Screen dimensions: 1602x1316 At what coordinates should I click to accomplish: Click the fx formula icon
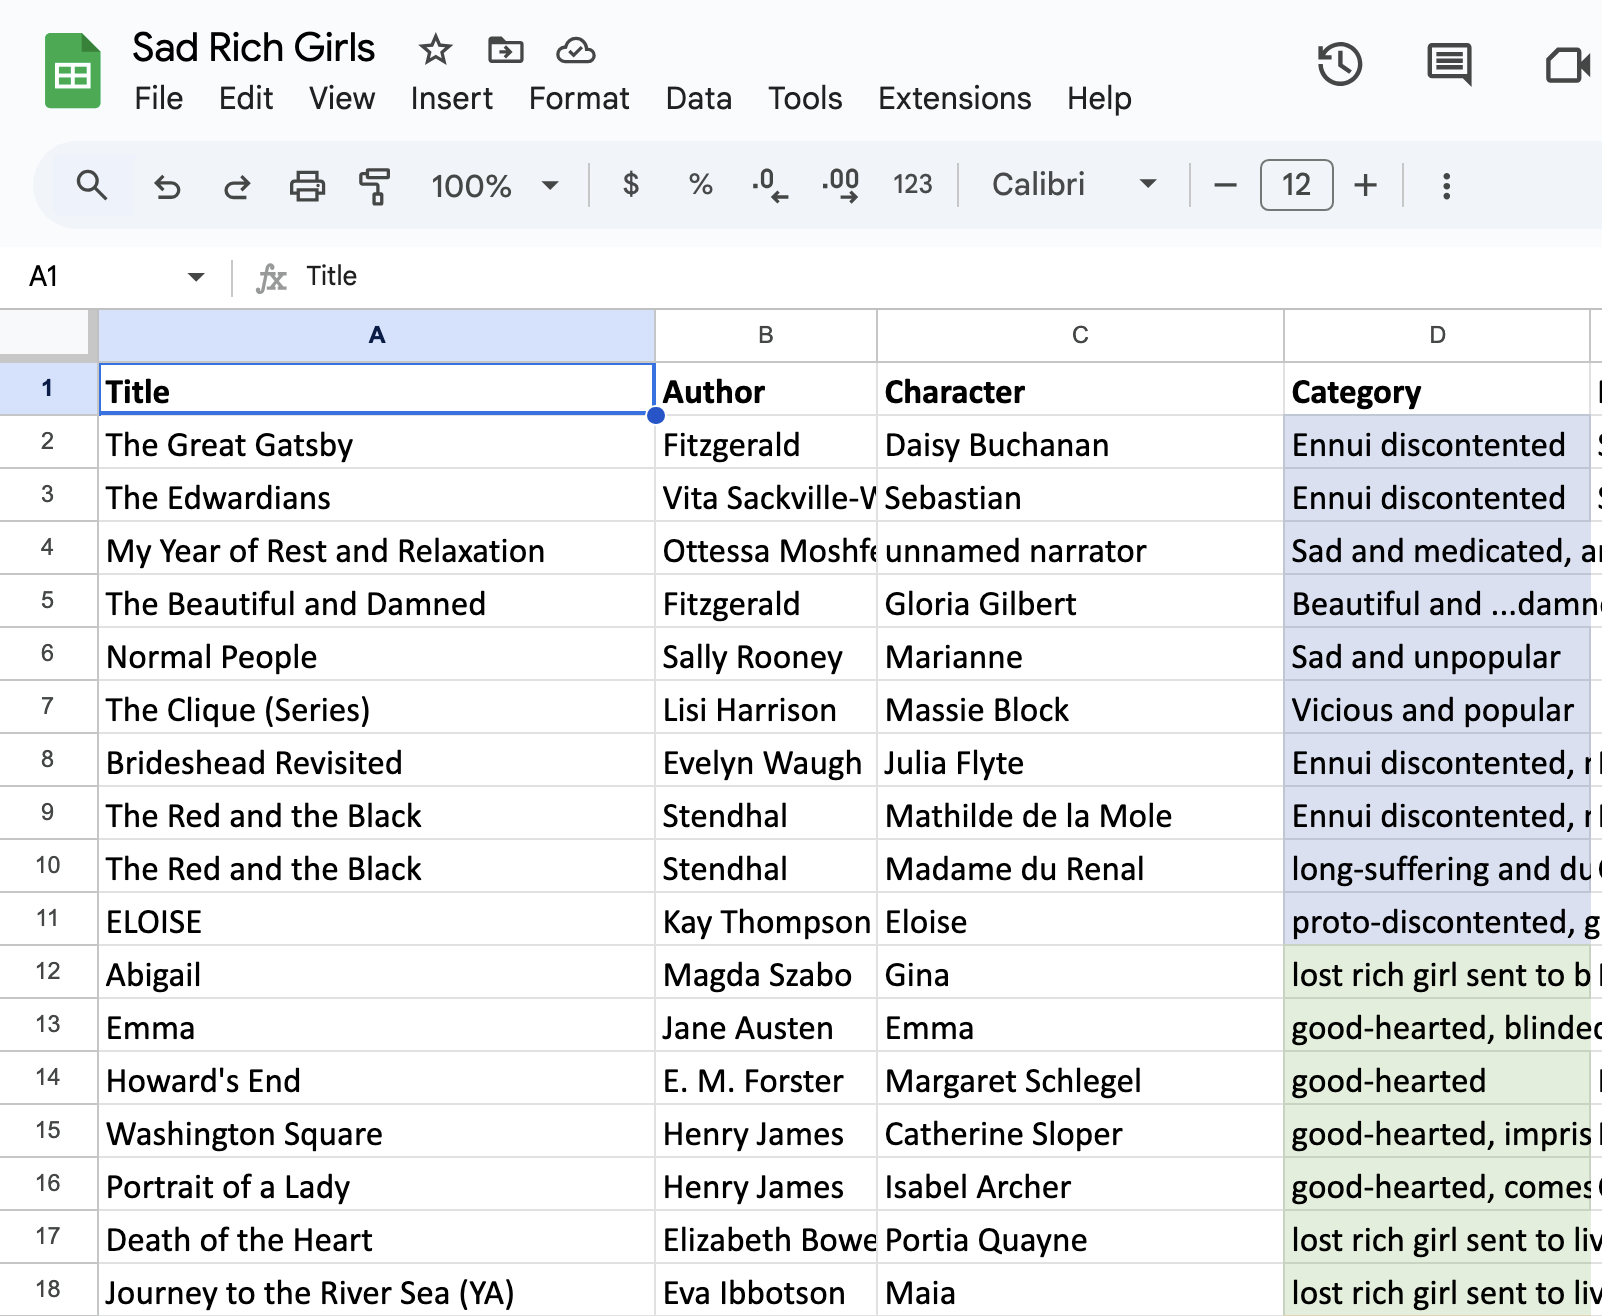point(271,277)
